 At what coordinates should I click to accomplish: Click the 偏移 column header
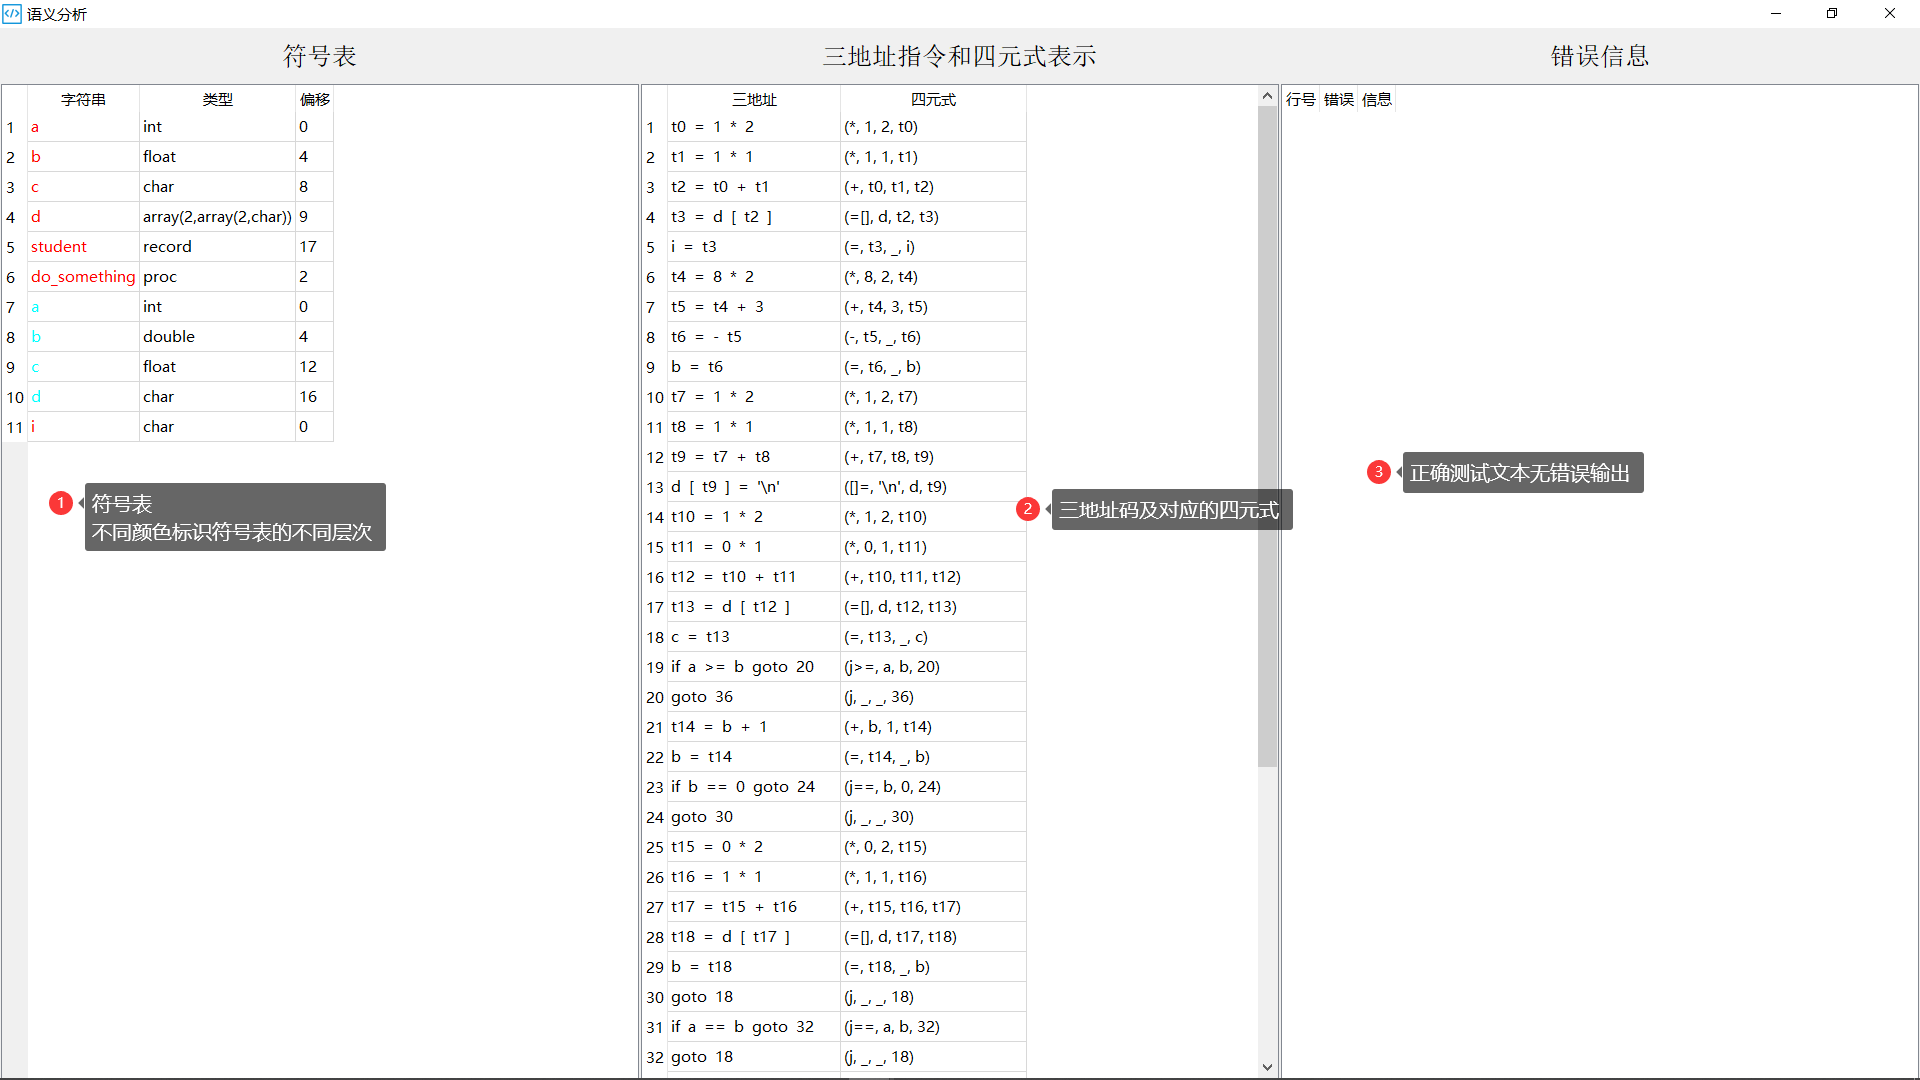pyautogui.click(x=314, y=99)
